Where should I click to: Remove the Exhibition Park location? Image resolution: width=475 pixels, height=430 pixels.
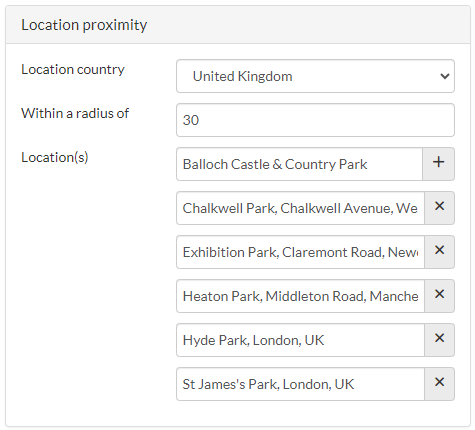(439, 252)
